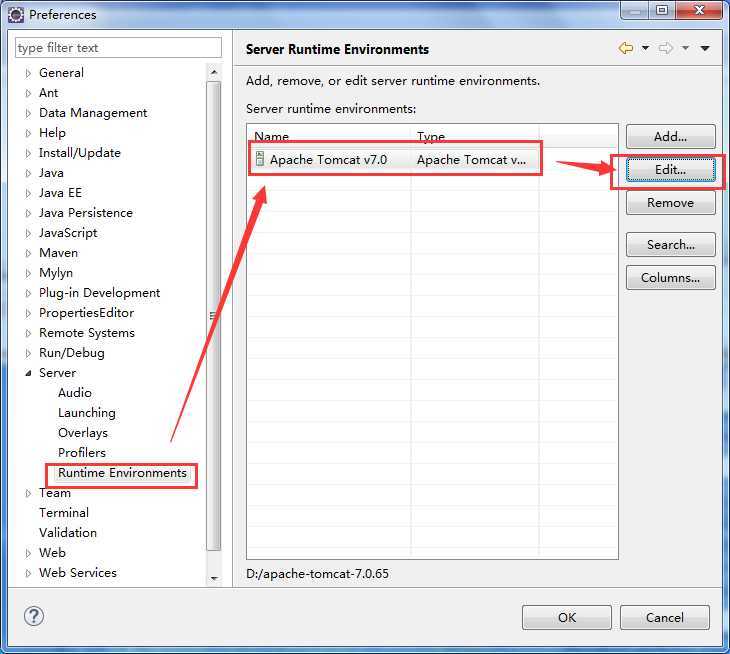Click the Add... button
Viewport: 730px width, 654px height.
point(670,136)
